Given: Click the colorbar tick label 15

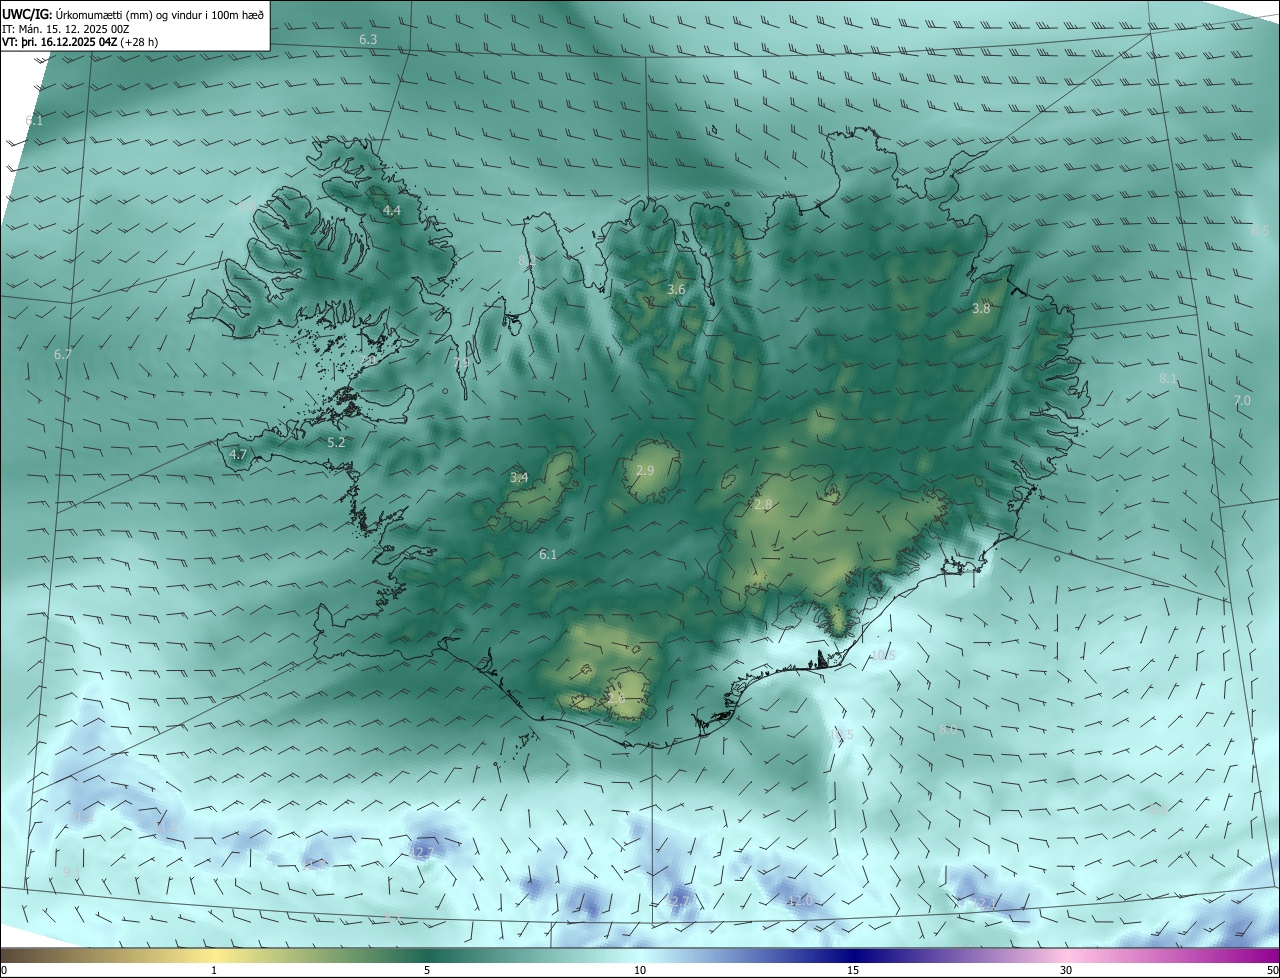Looking at the screenshot, I should (x=853, y=970).
